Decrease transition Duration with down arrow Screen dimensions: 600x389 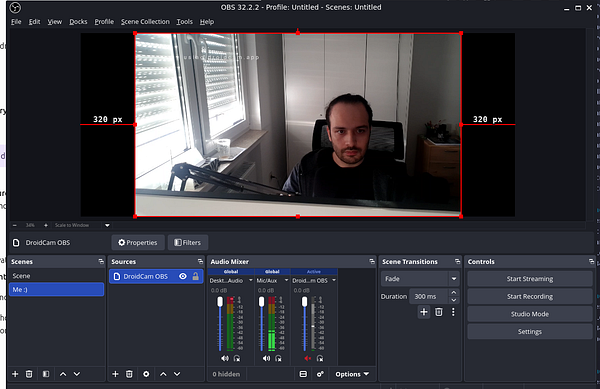(x=454, y=300)
